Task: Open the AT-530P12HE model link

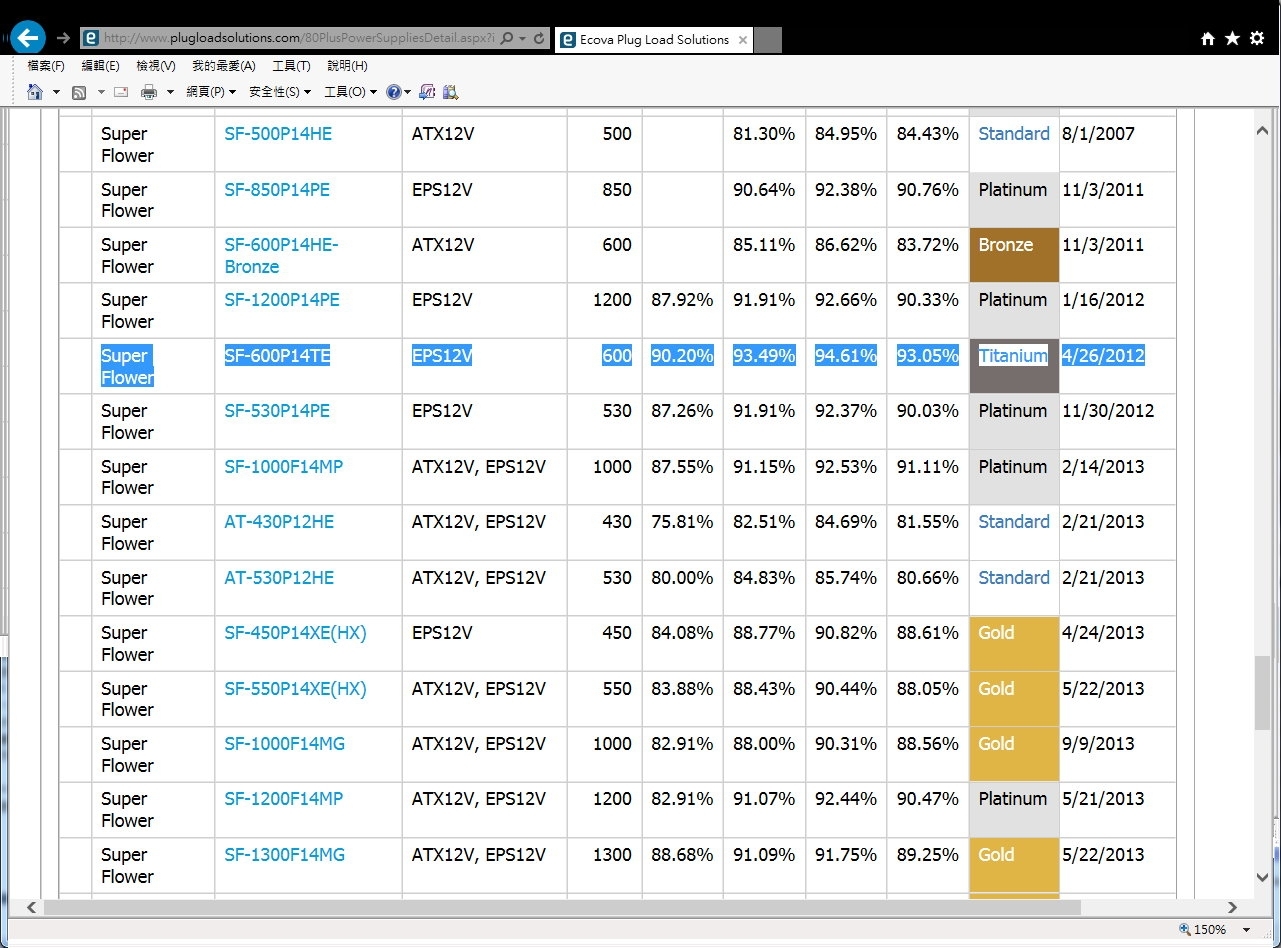Action: pyautogui.click(x=279, y=578)
